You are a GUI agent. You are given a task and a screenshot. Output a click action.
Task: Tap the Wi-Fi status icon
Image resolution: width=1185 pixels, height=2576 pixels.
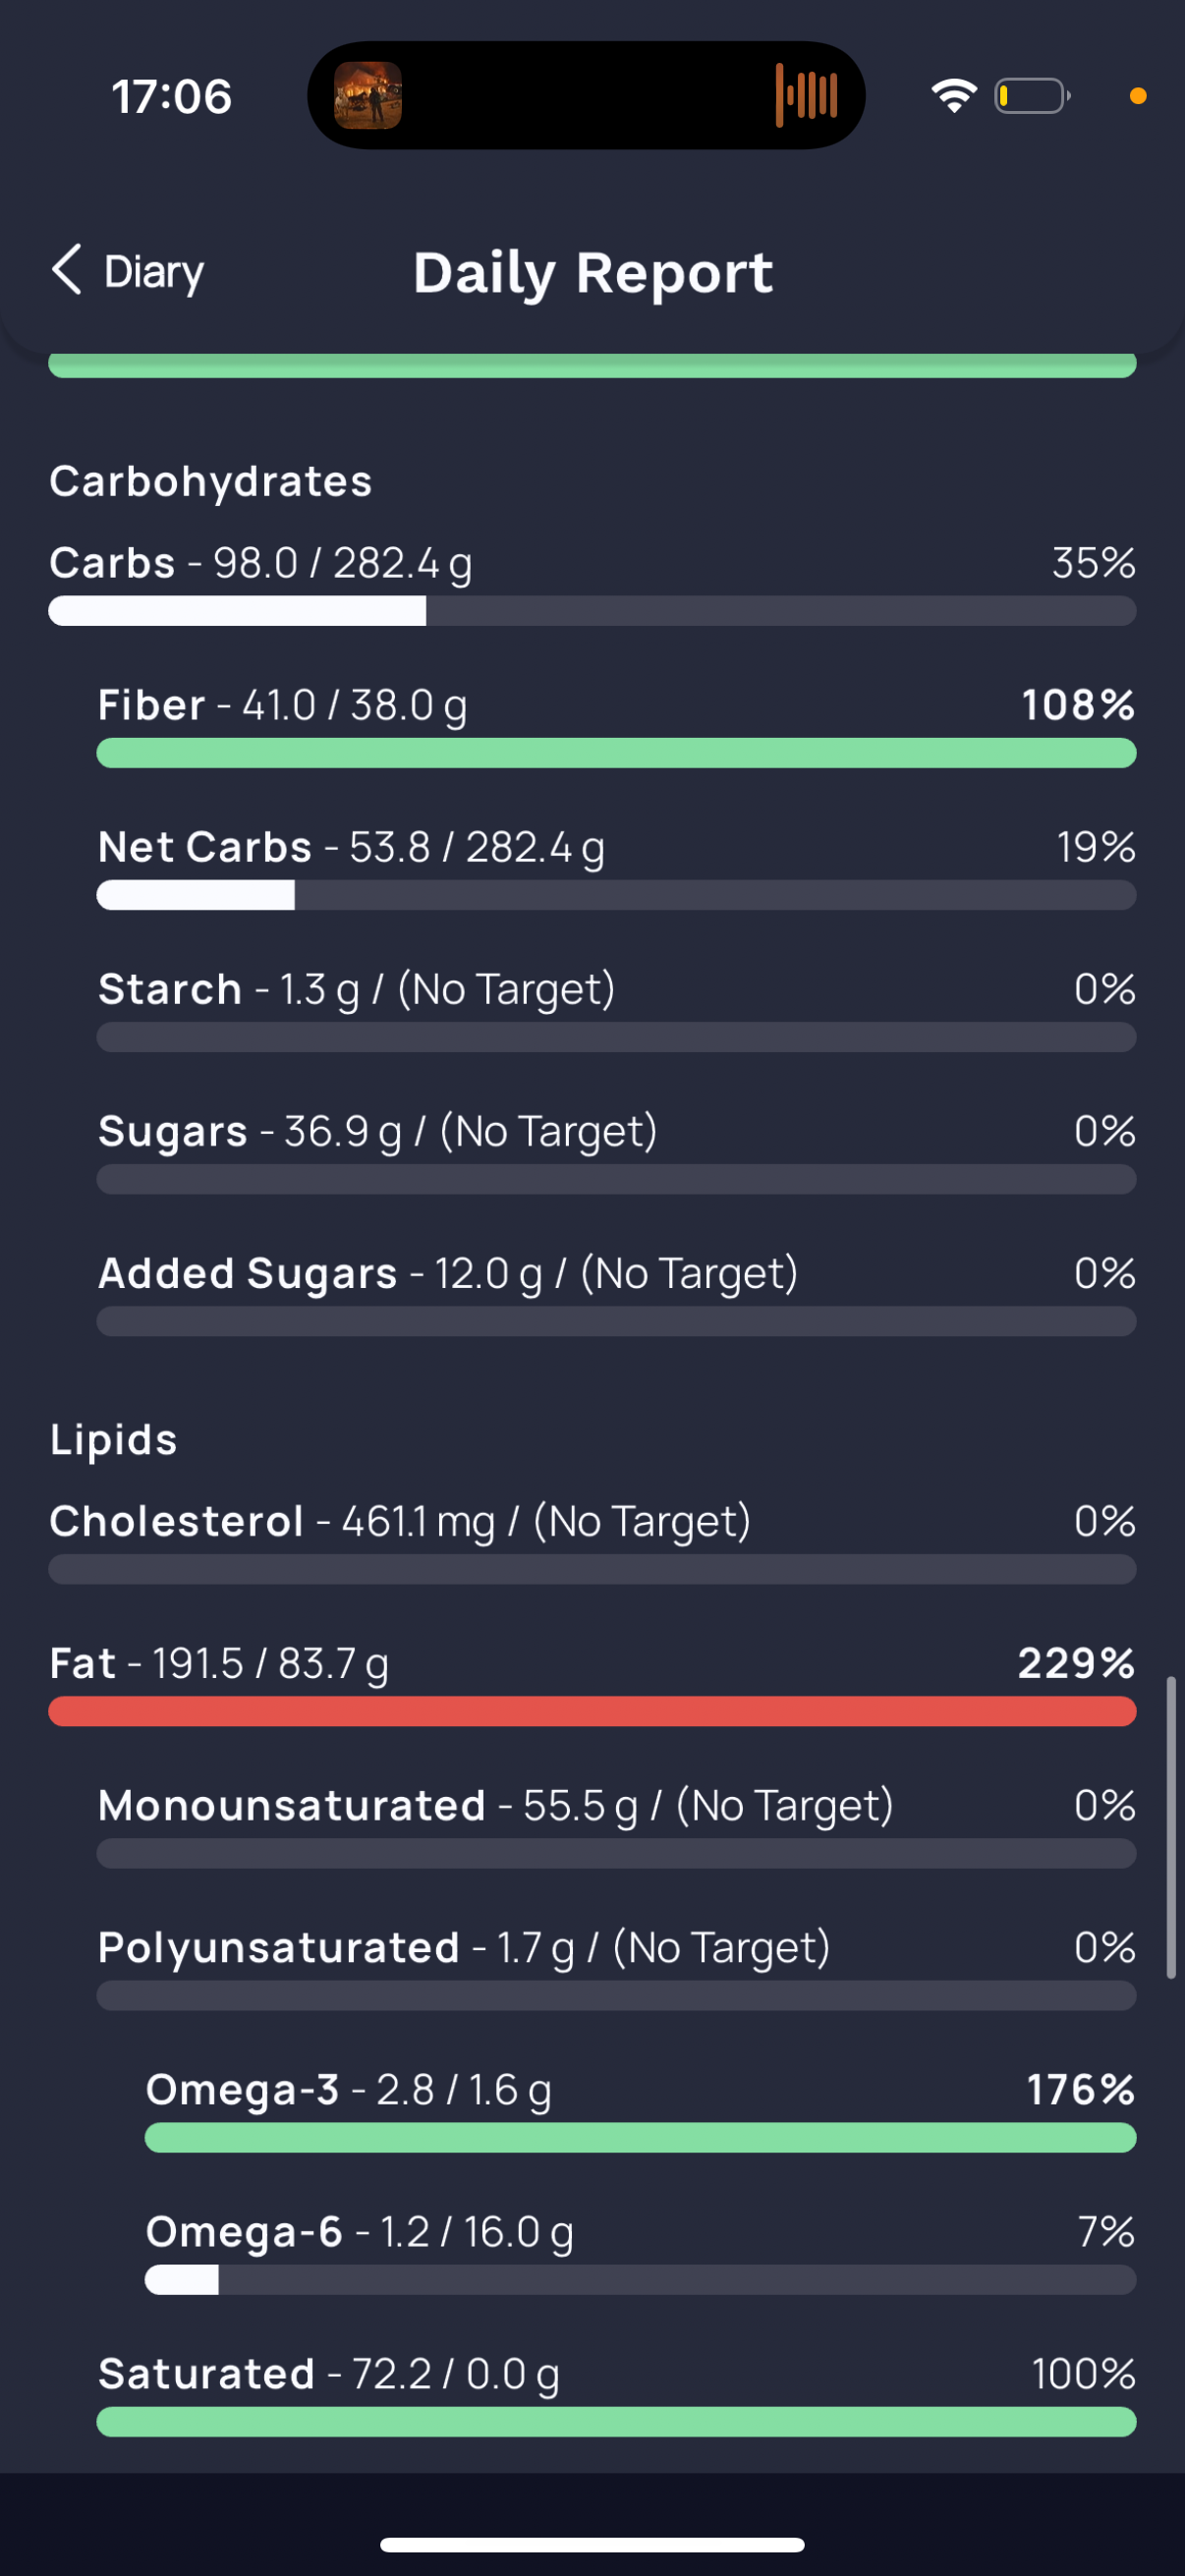954,96
